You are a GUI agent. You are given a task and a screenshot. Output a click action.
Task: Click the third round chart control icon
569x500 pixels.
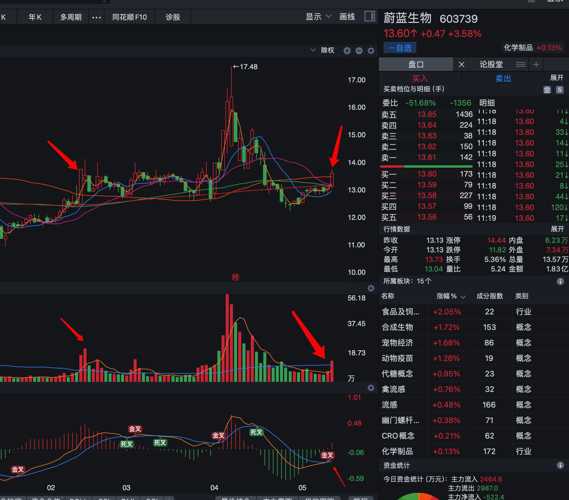pyautogui.click(x=371, y=51)
